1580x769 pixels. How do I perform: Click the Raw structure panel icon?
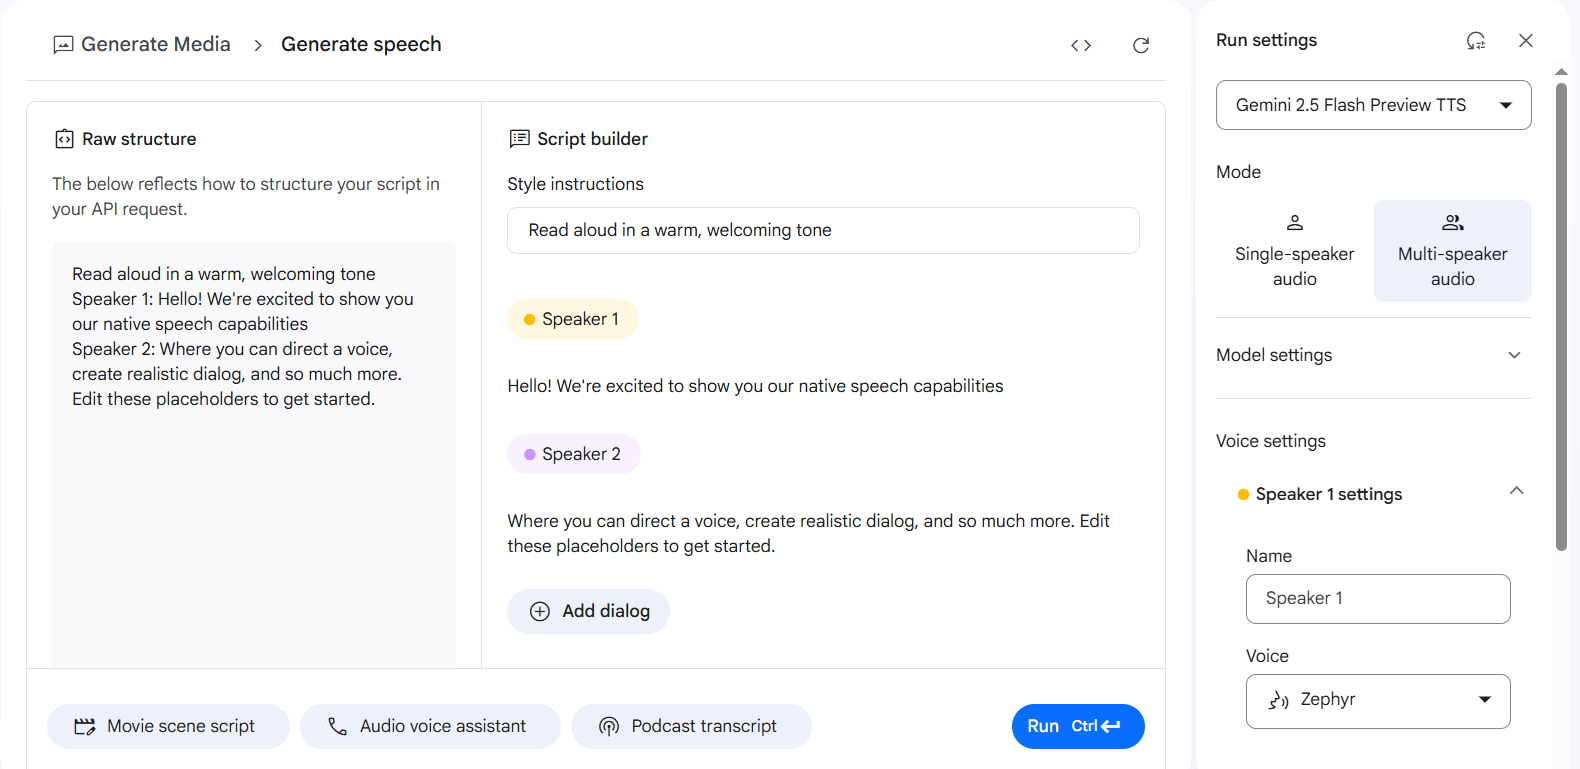pos(64,139)
